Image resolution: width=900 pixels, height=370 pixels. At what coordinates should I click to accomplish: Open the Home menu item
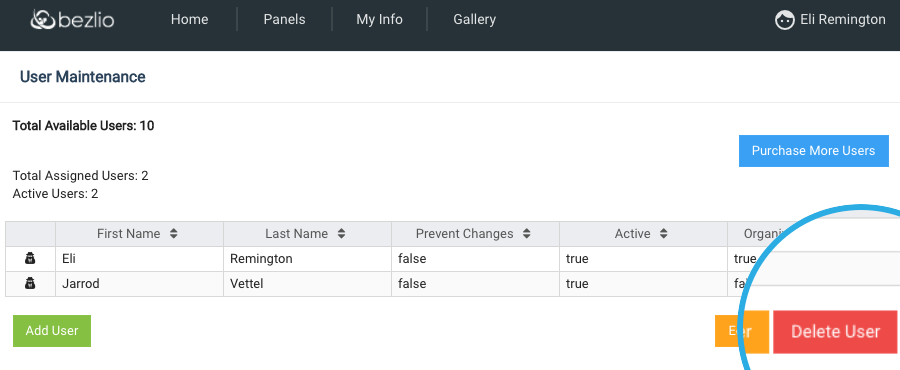[189, 20]
